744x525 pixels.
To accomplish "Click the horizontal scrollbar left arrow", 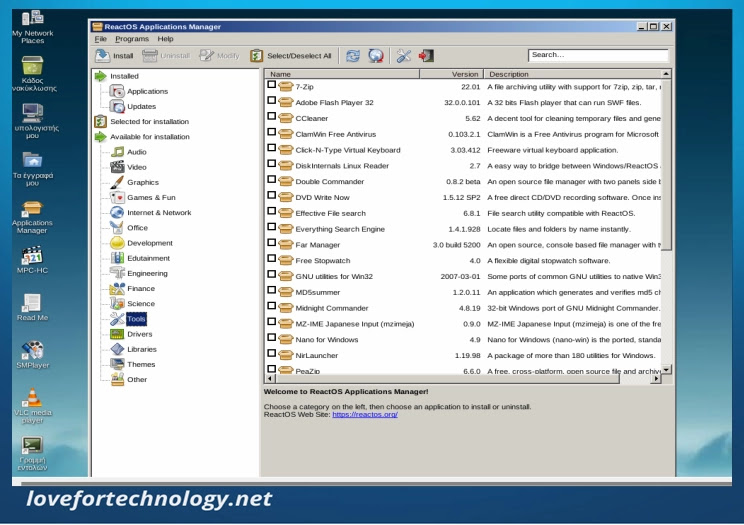I will [270, 378].
